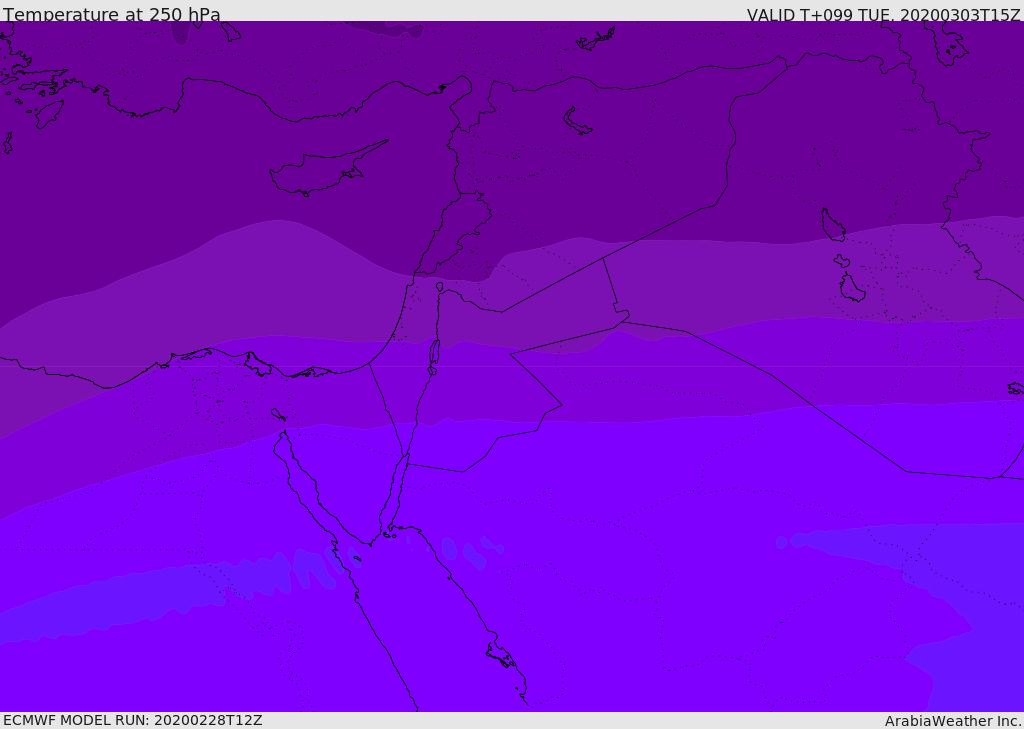Click the 'VALID T+099 TUE. 20200303T15Z' timestamp

tap(884, 15)
